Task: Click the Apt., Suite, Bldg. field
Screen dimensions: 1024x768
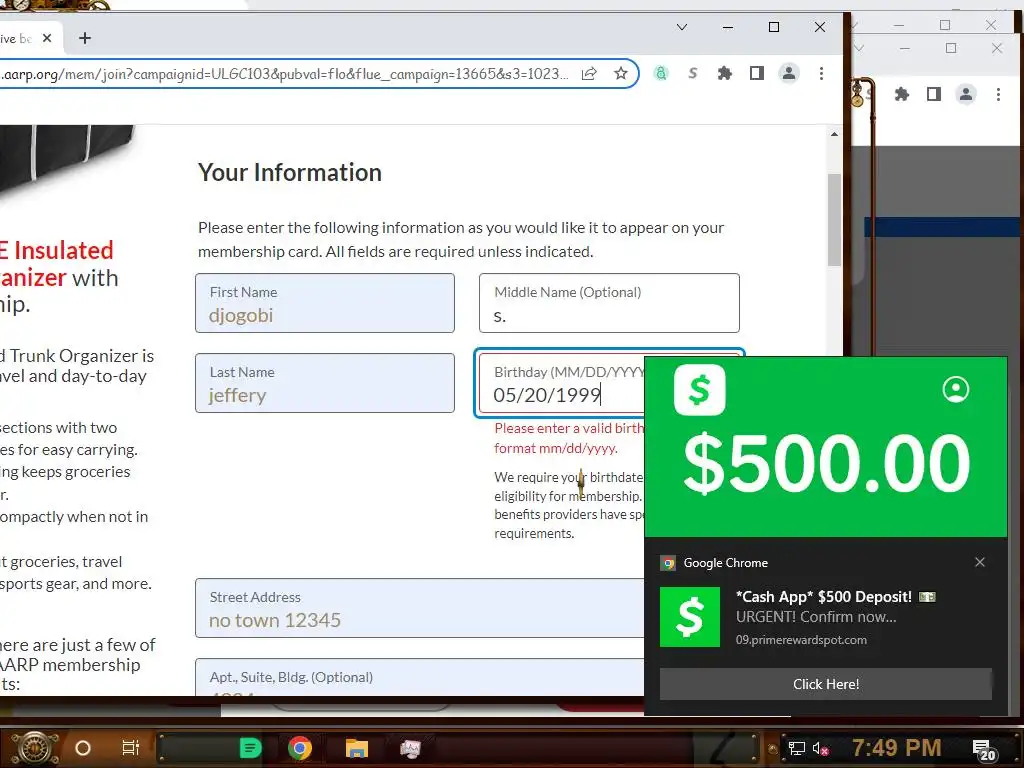Action: (x=419, y=677)
